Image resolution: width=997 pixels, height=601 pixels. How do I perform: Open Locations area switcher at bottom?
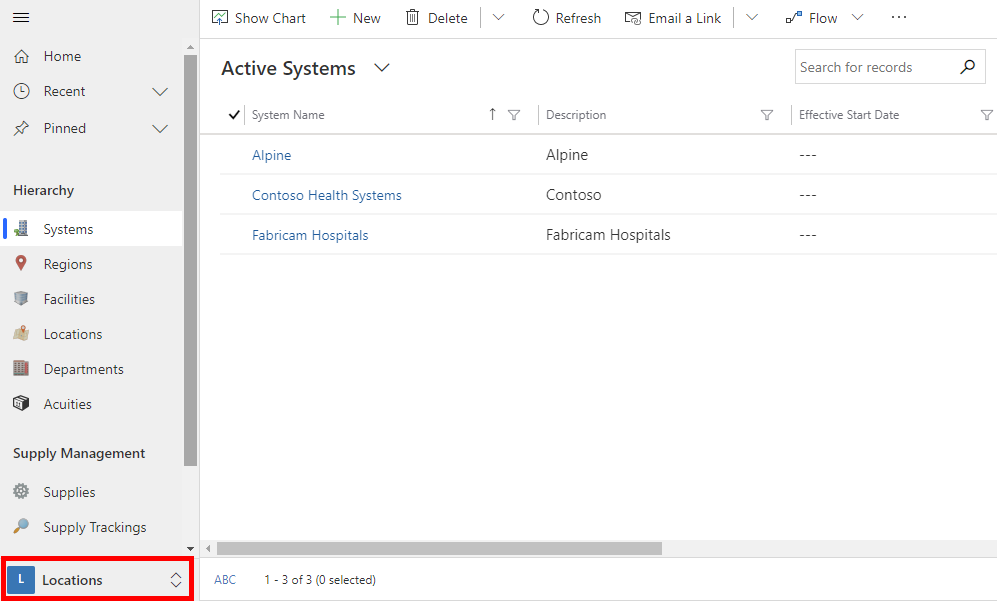click(96, 579)
